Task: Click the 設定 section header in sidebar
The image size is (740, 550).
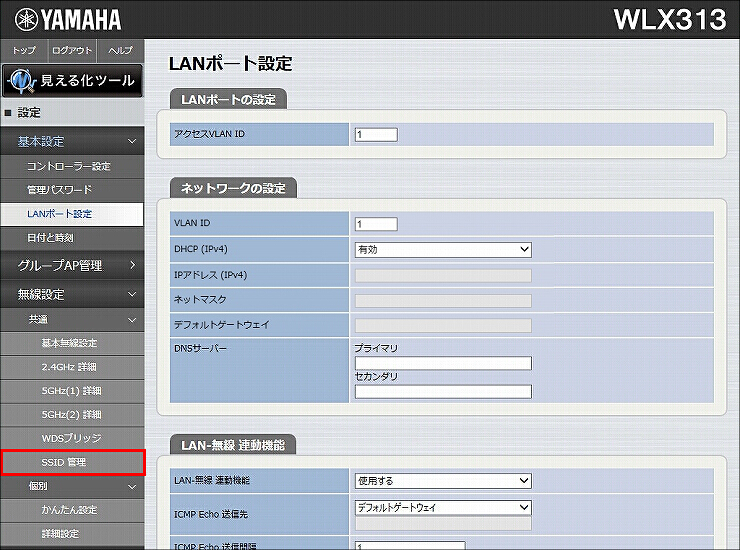Action: tap(72, 113)
